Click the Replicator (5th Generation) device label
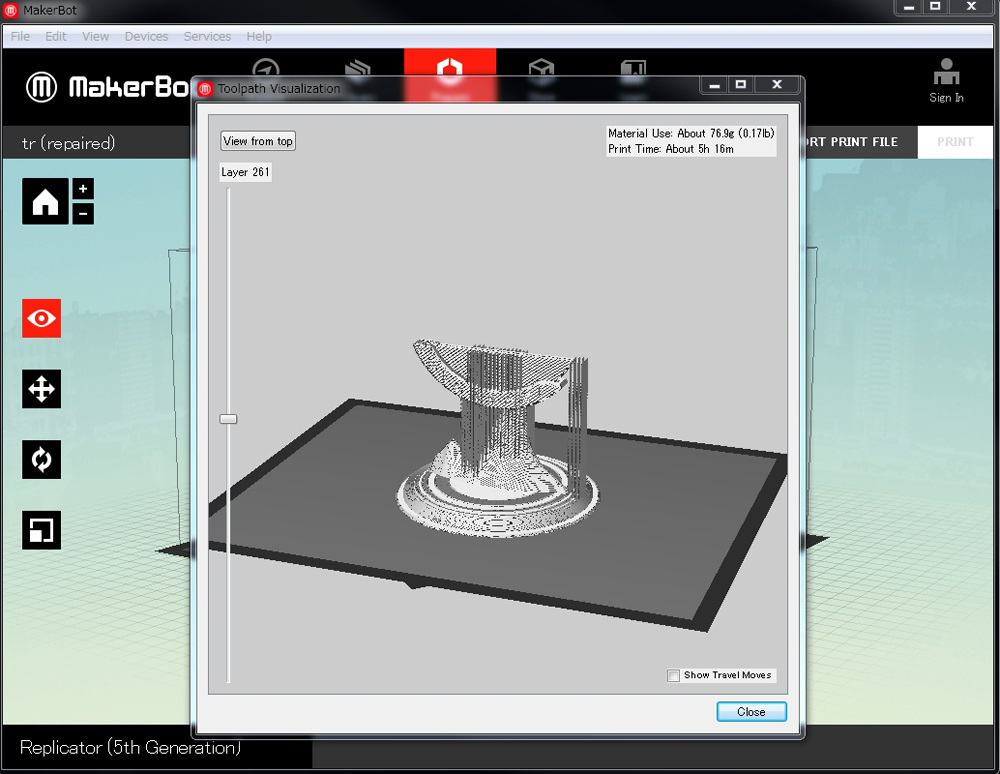The image size is (1000, 774). click(x=131, y=747)
